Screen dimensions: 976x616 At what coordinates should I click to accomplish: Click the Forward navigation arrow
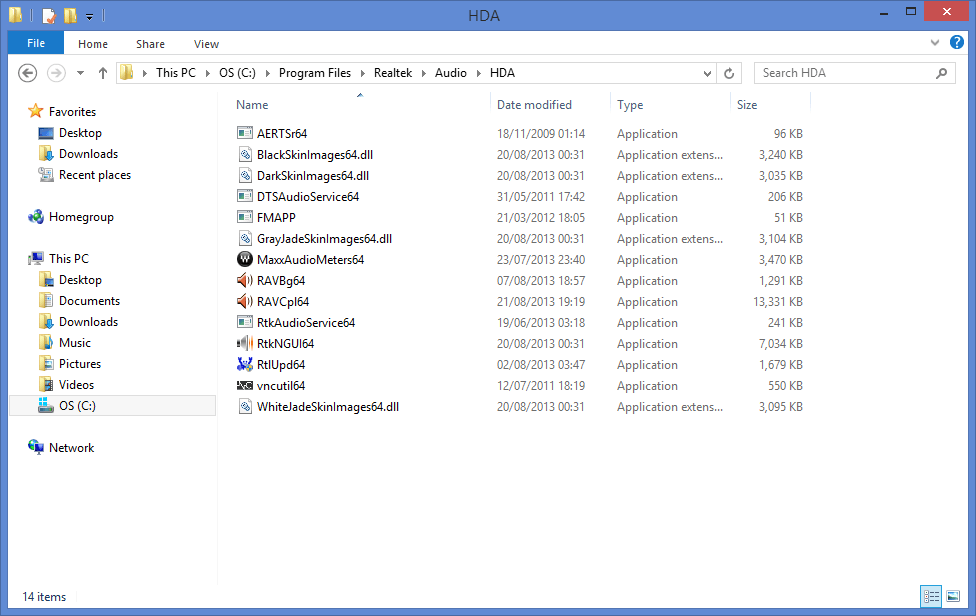click(56, 73)
